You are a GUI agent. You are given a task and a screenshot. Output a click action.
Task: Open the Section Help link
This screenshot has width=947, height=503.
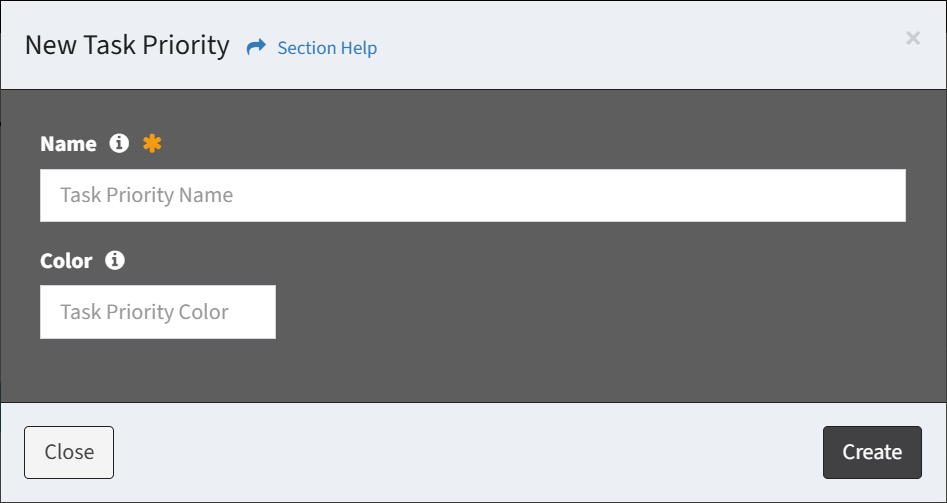tap(326, 48)
